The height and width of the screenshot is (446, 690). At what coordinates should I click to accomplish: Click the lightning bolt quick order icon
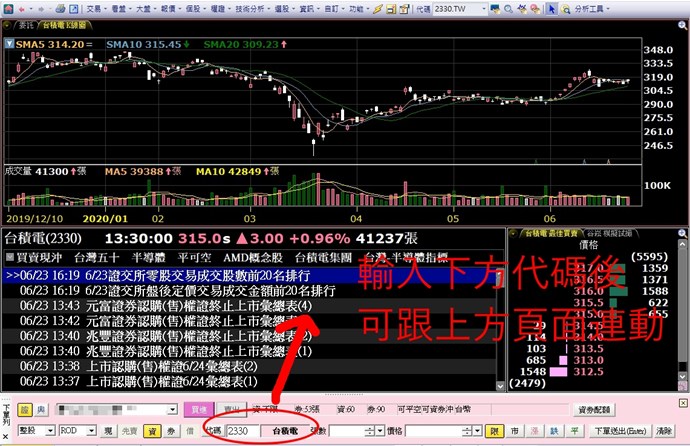click(378, 9)
